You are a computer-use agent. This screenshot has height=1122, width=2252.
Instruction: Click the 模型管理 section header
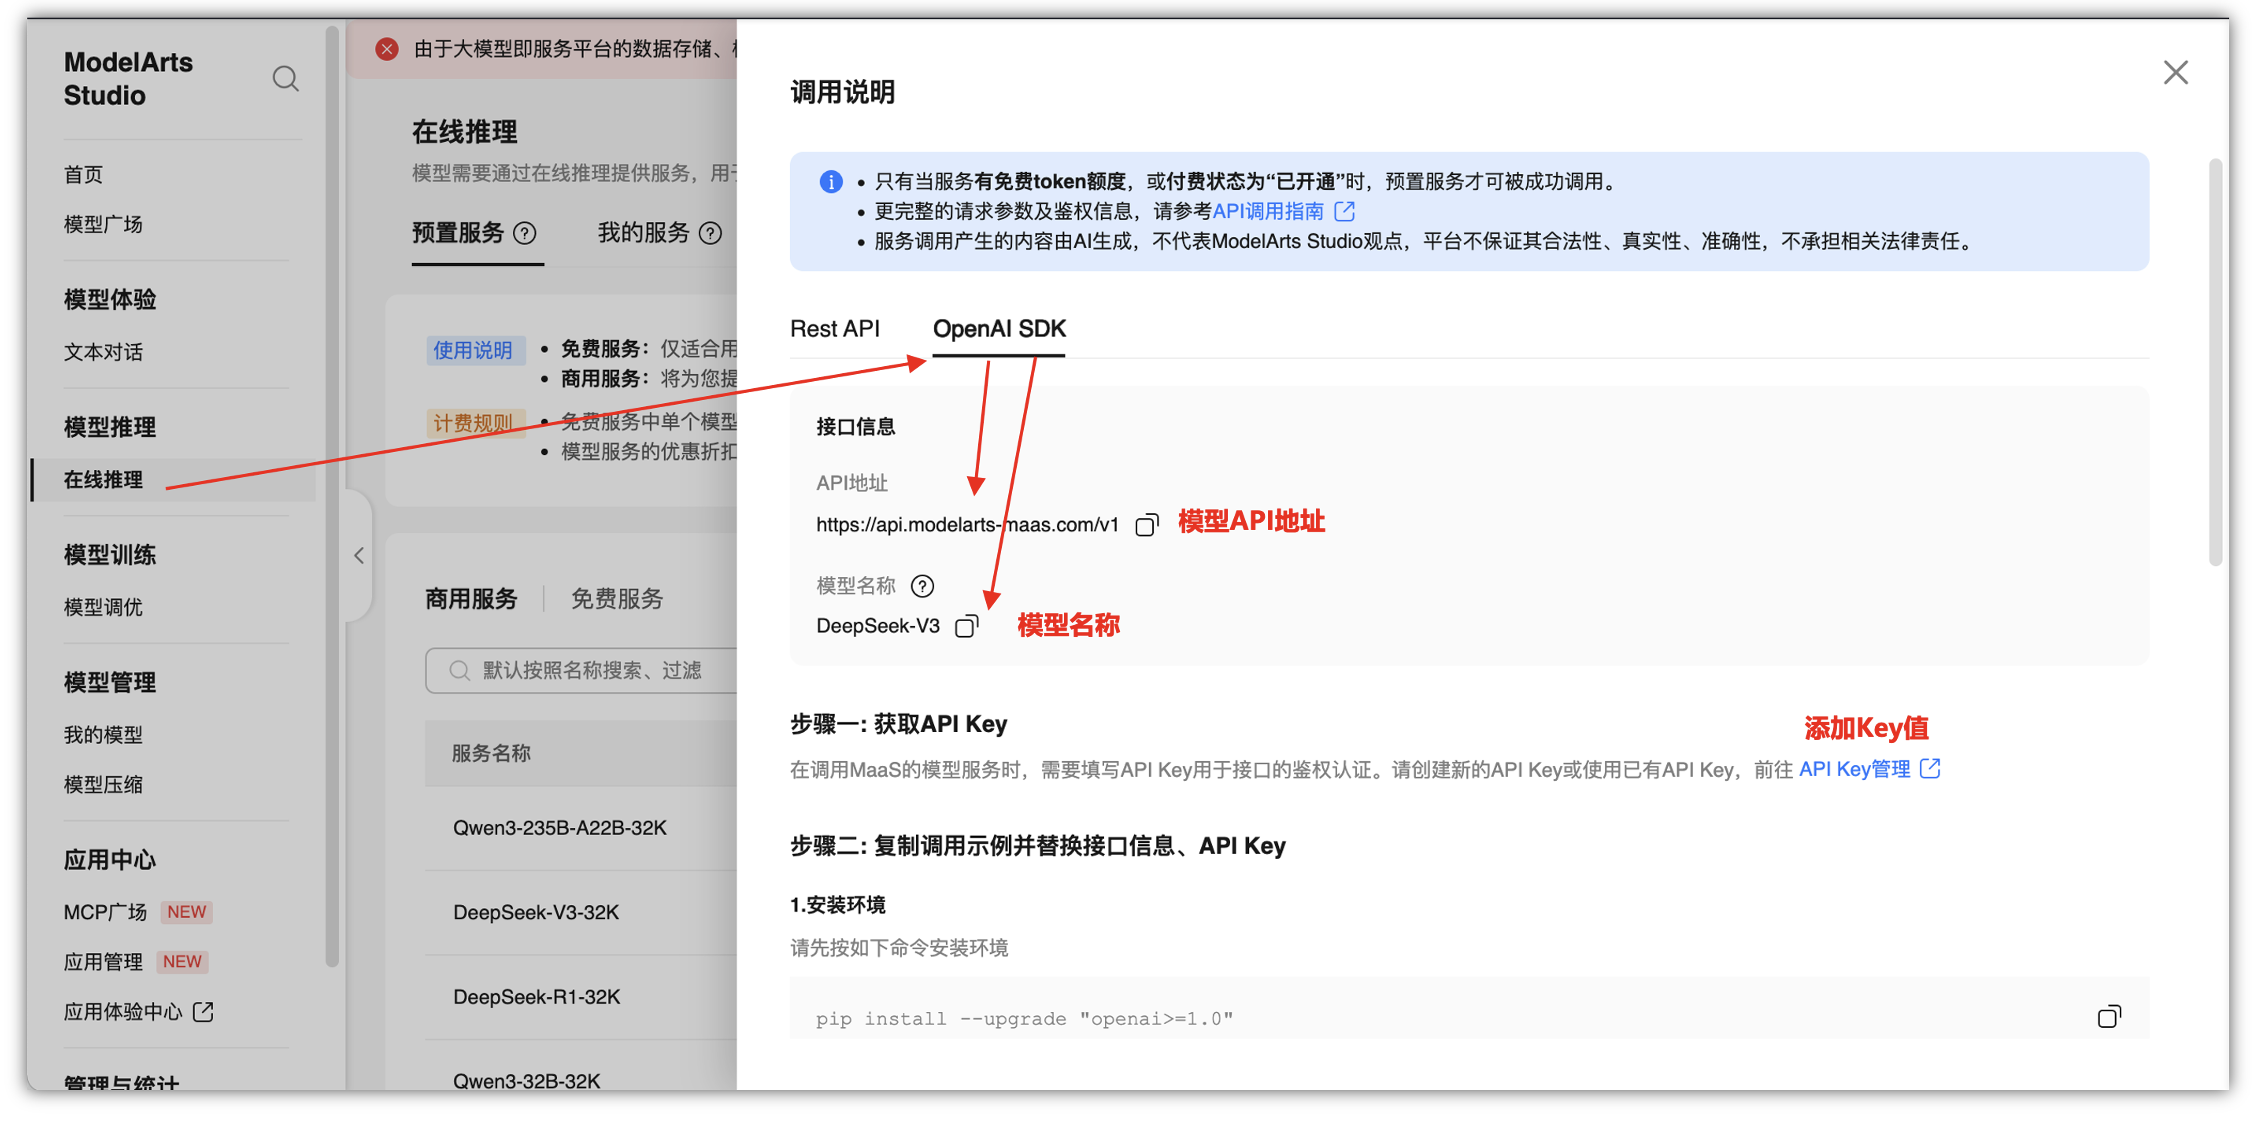(x=110, y=682)
